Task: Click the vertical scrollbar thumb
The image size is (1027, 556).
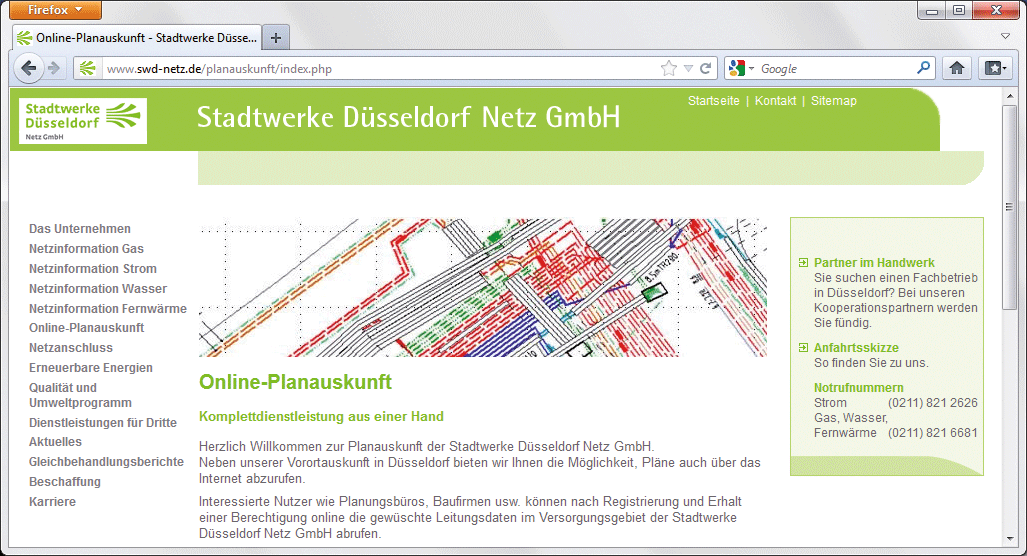Action: point(1009,206)
